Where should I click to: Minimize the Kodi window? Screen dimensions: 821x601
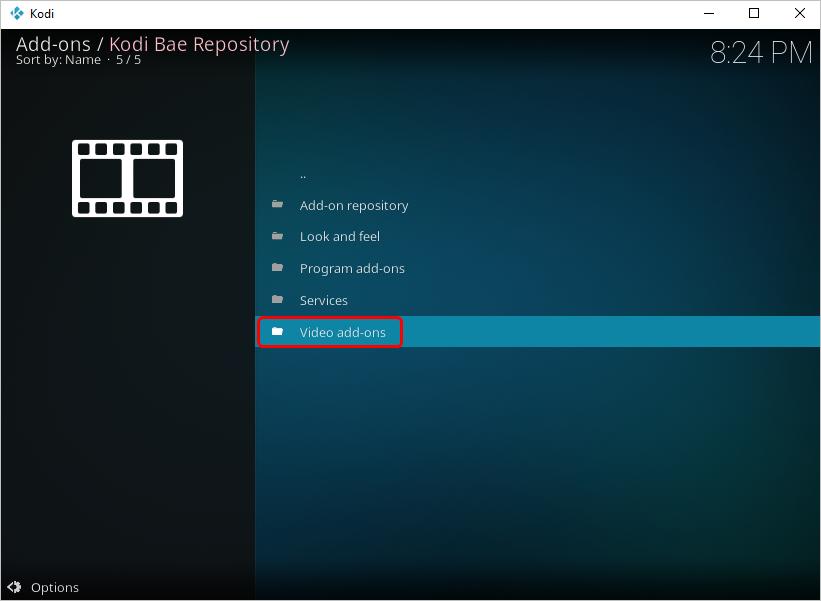tap(709, 13)
